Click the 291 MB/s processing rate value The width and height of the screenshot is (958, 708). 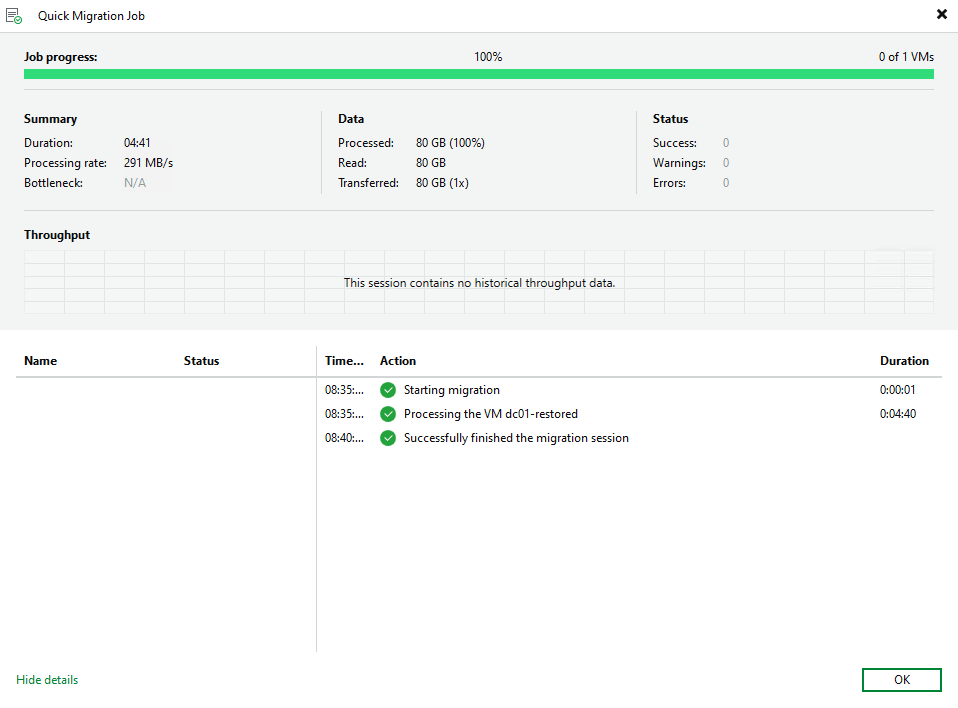[148, 163]
